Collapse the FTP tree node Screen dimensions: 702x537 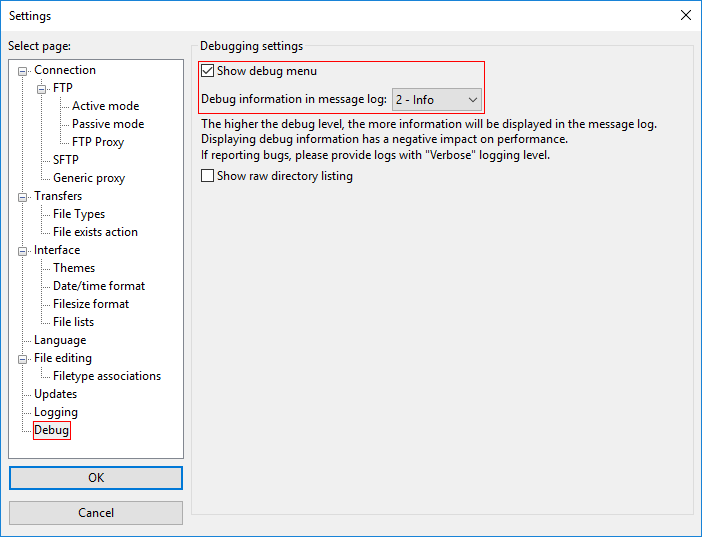tap(43, 89)
